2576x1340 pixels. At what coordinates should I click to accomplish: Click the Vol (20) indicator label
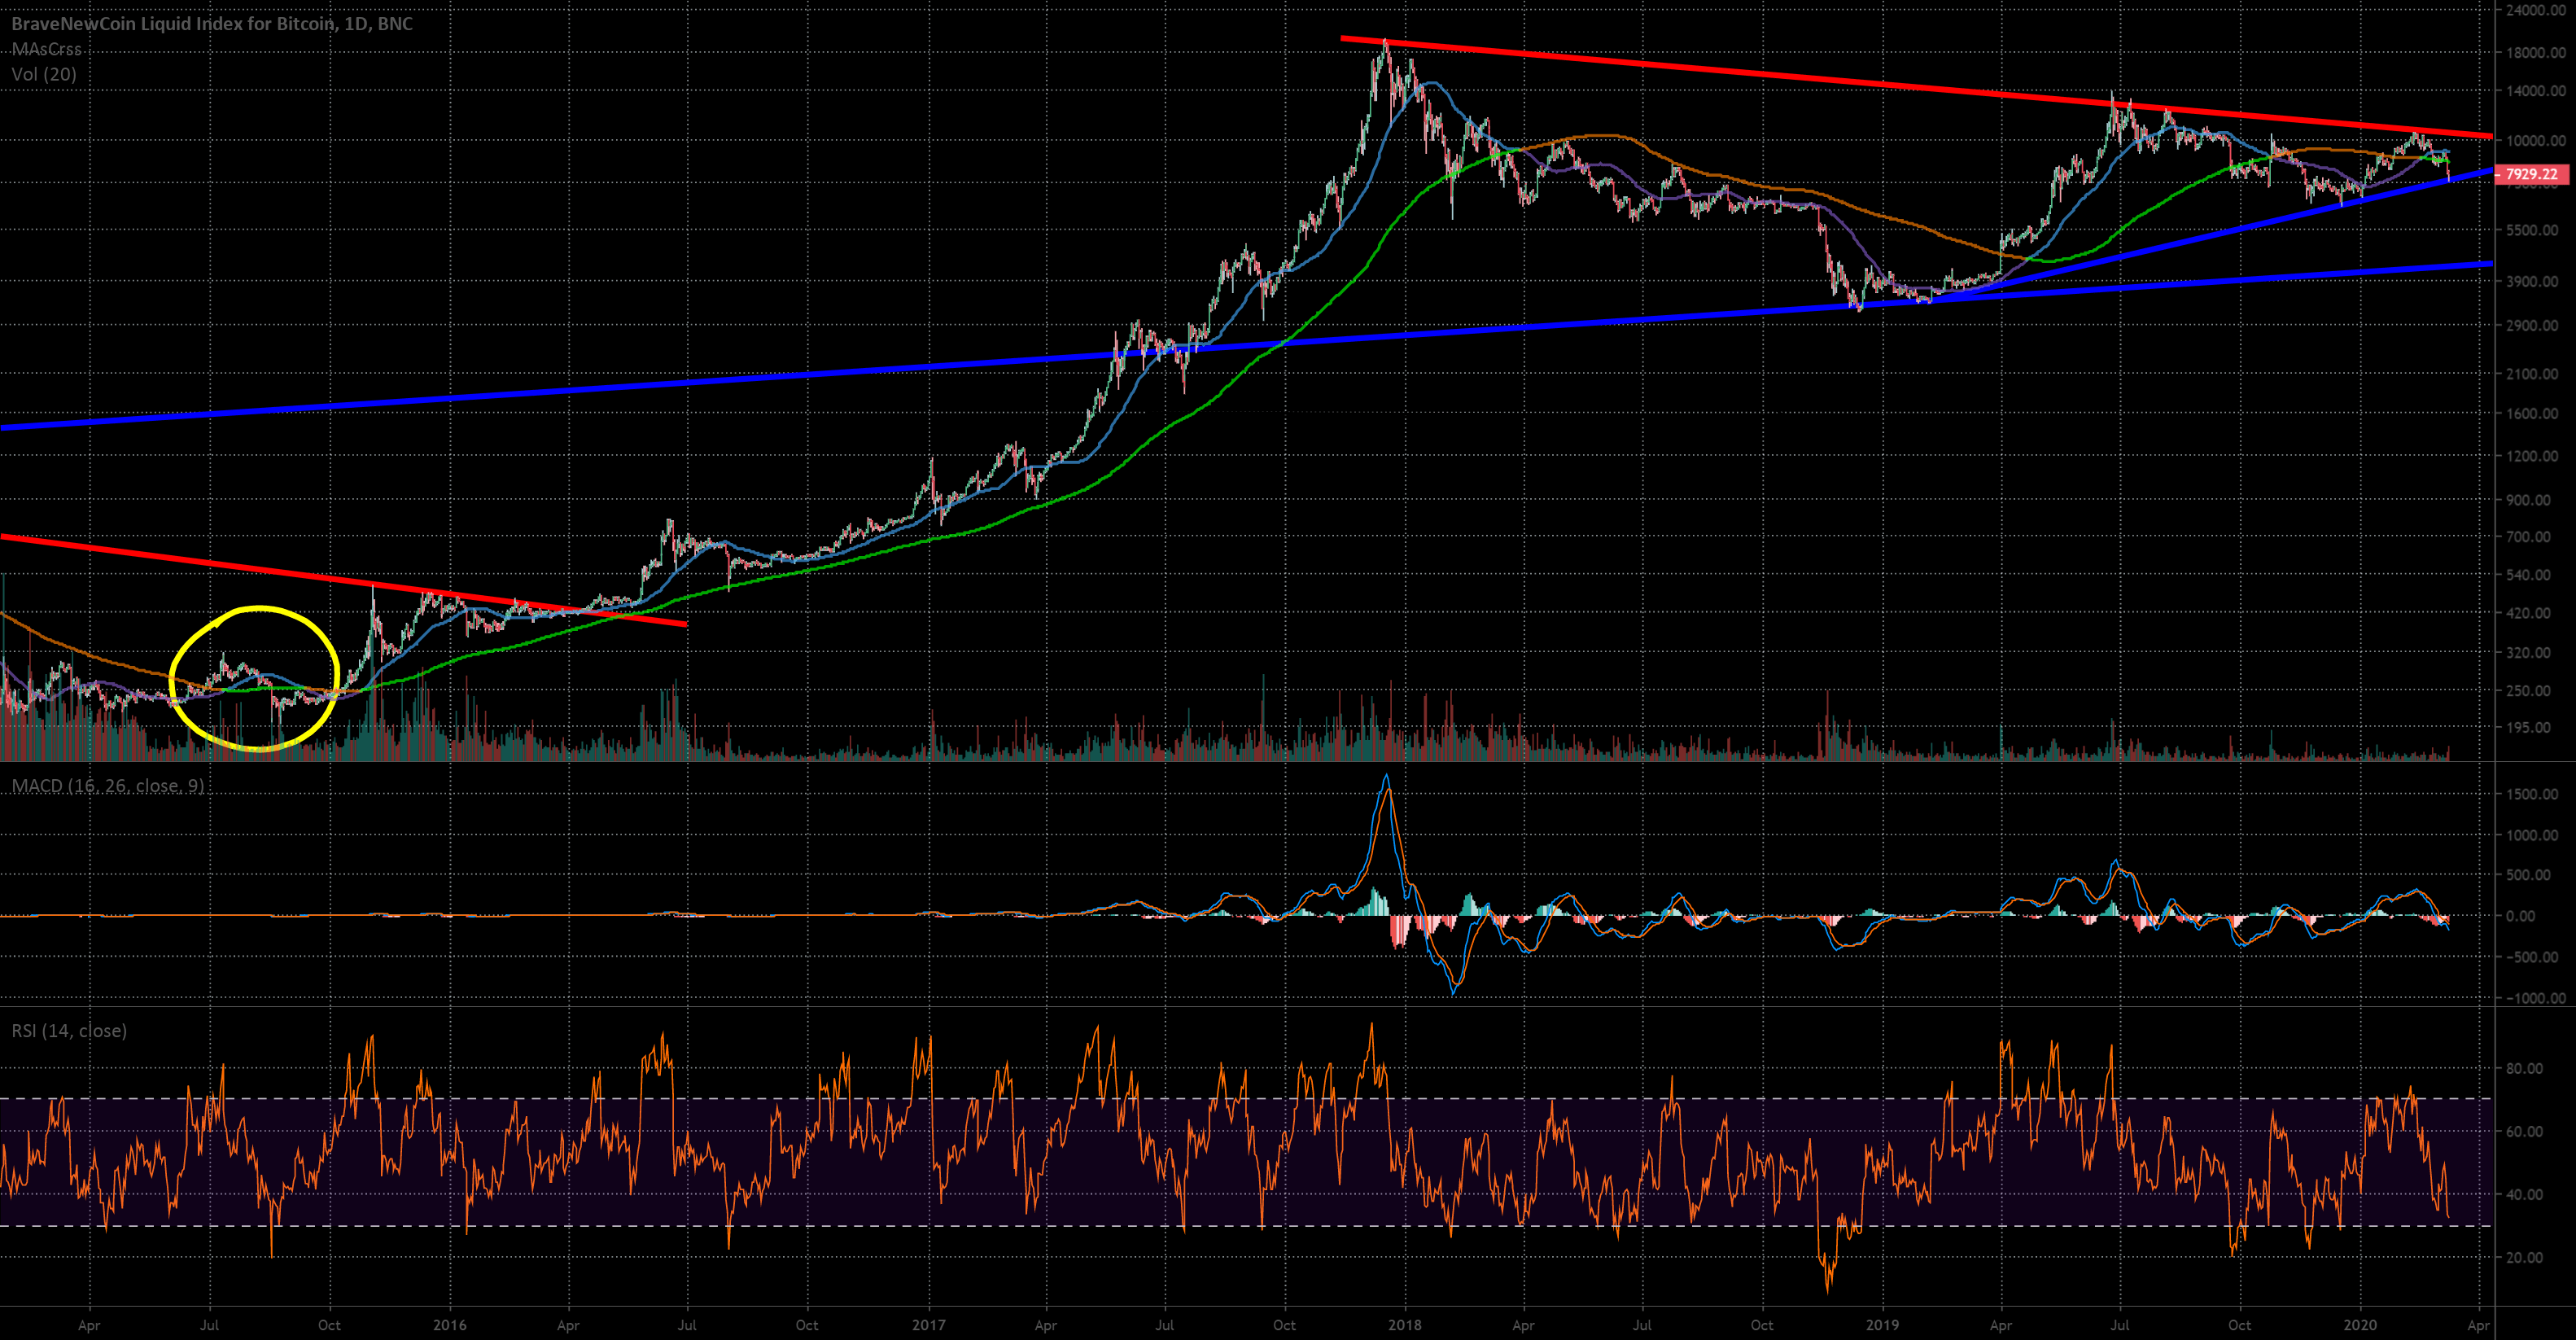point(44,74)
